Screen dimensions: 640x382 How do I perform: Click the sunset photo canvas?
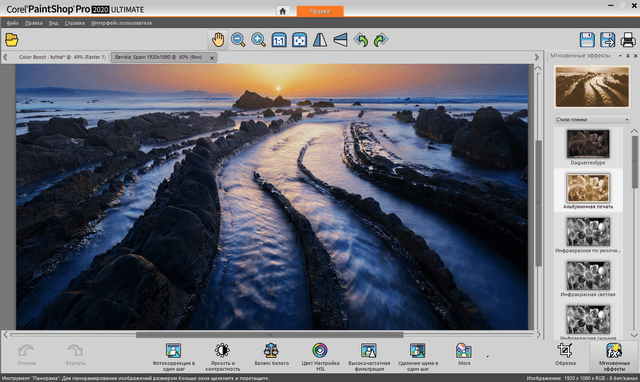(272, 197)
